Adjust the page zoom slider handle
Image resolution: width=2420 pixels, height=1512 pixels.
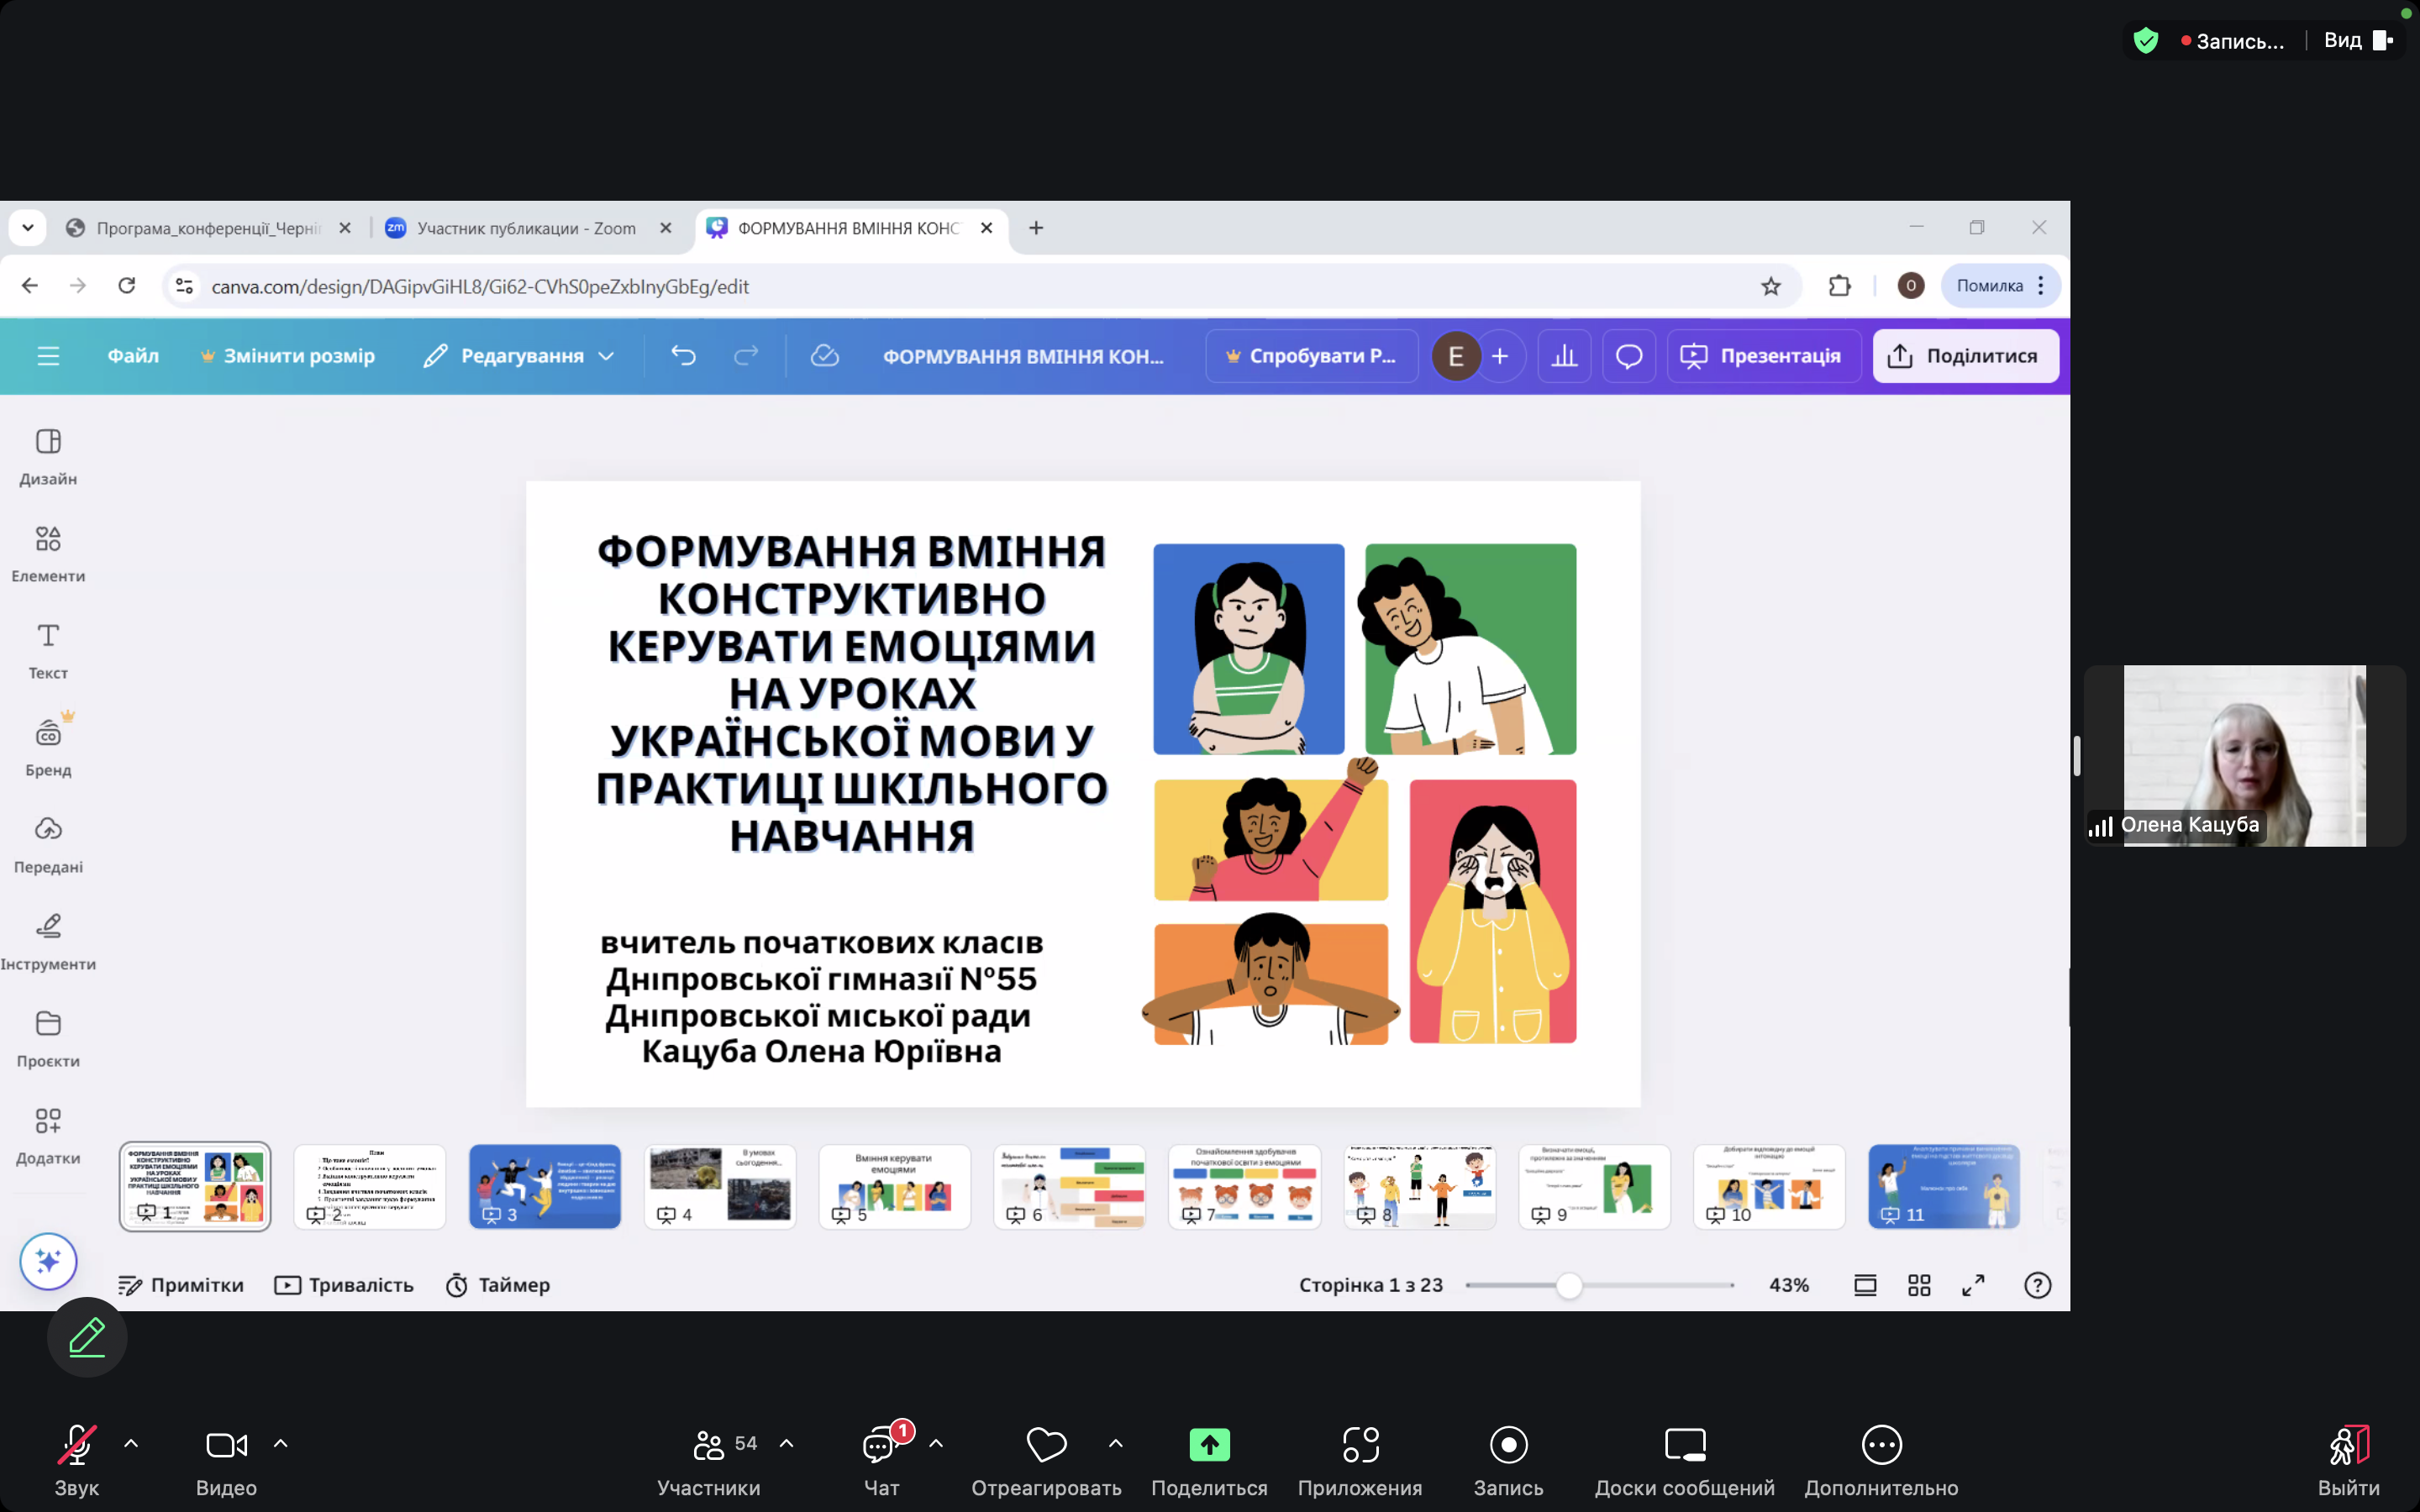[1569, 1285]
